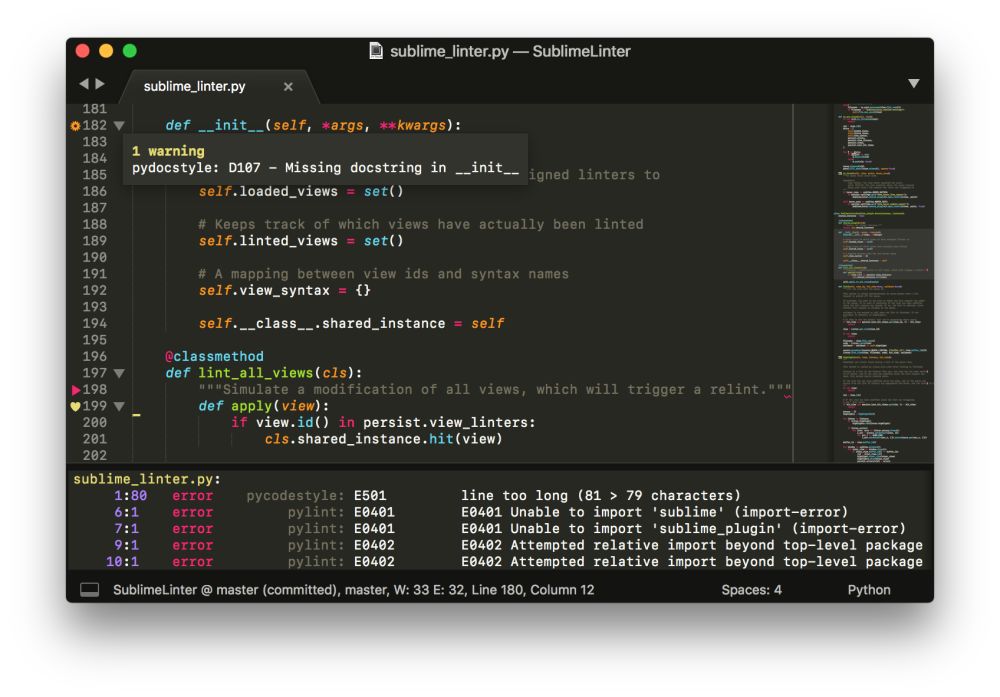Image resolution: width=1000 pixels, height=697 pixels.
Task: Click the warning gear gutter icon on line 182
Action: [75, 126]
